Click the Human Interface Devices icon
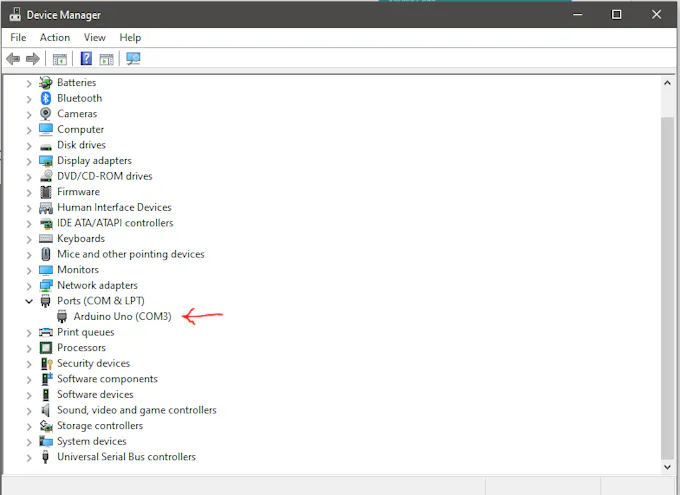Image resolution: width=680 pixels, height=495 pixels. 46,208
